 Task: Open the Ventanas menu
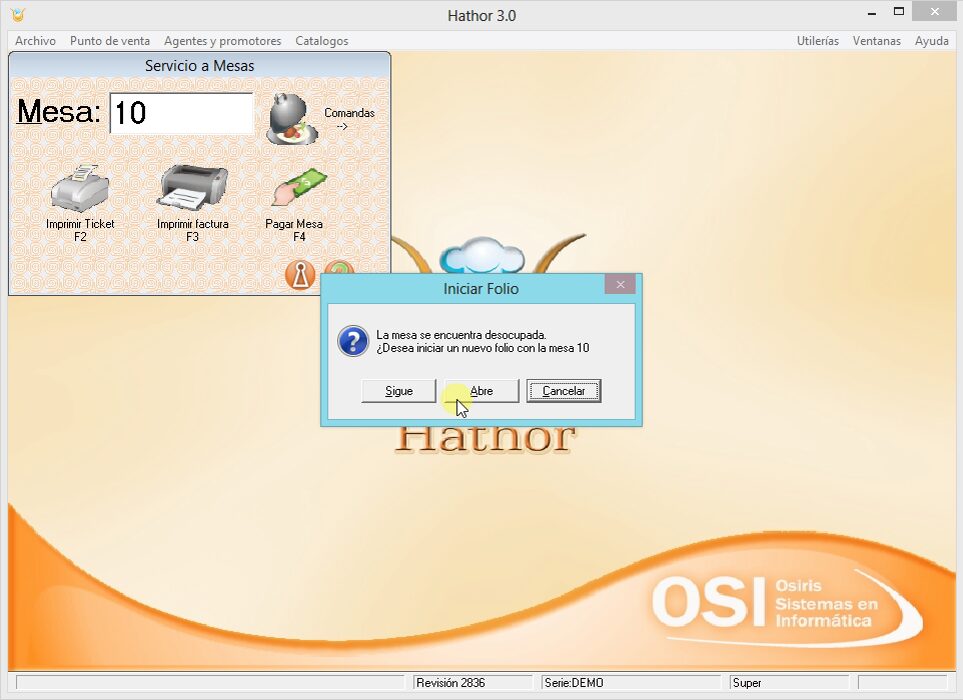tap(876, 41)
